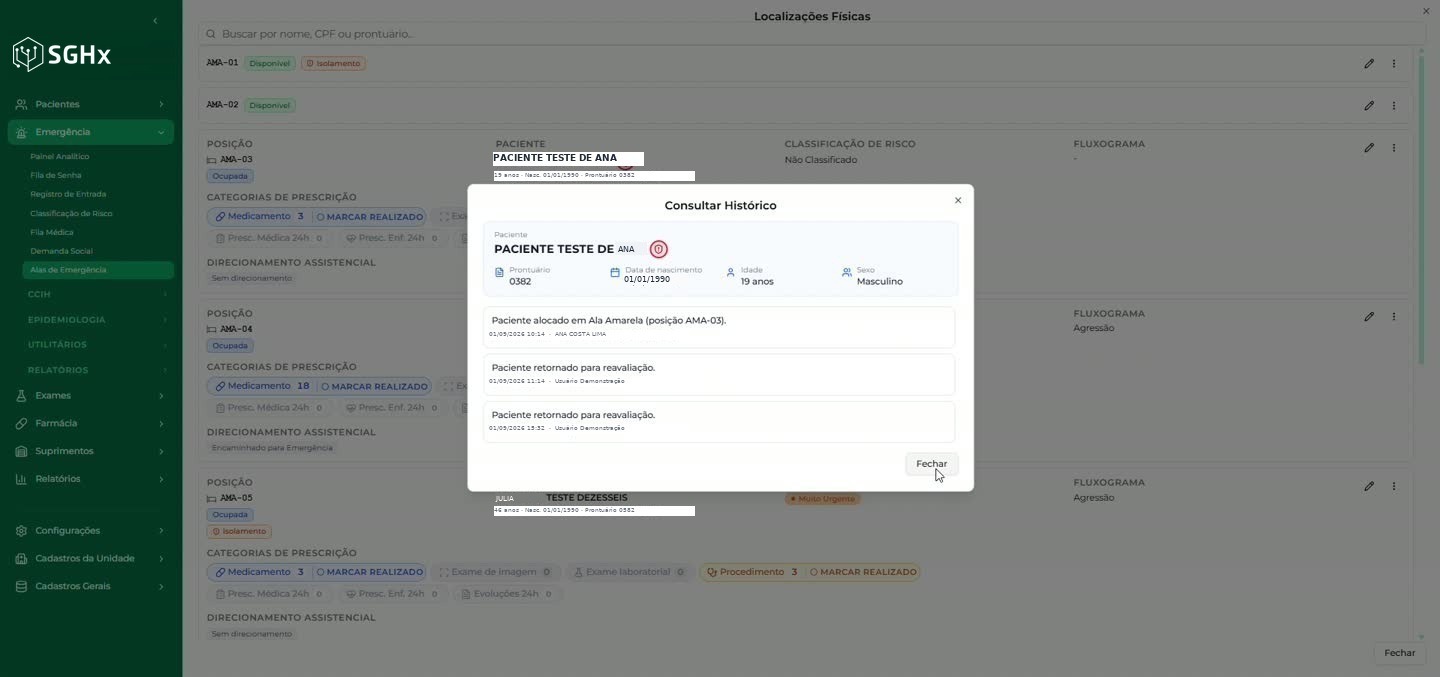1440x677 pixels.
Task: Click the Medicamento 3 chip for AMA-03
Action: (x=259, y=216)
